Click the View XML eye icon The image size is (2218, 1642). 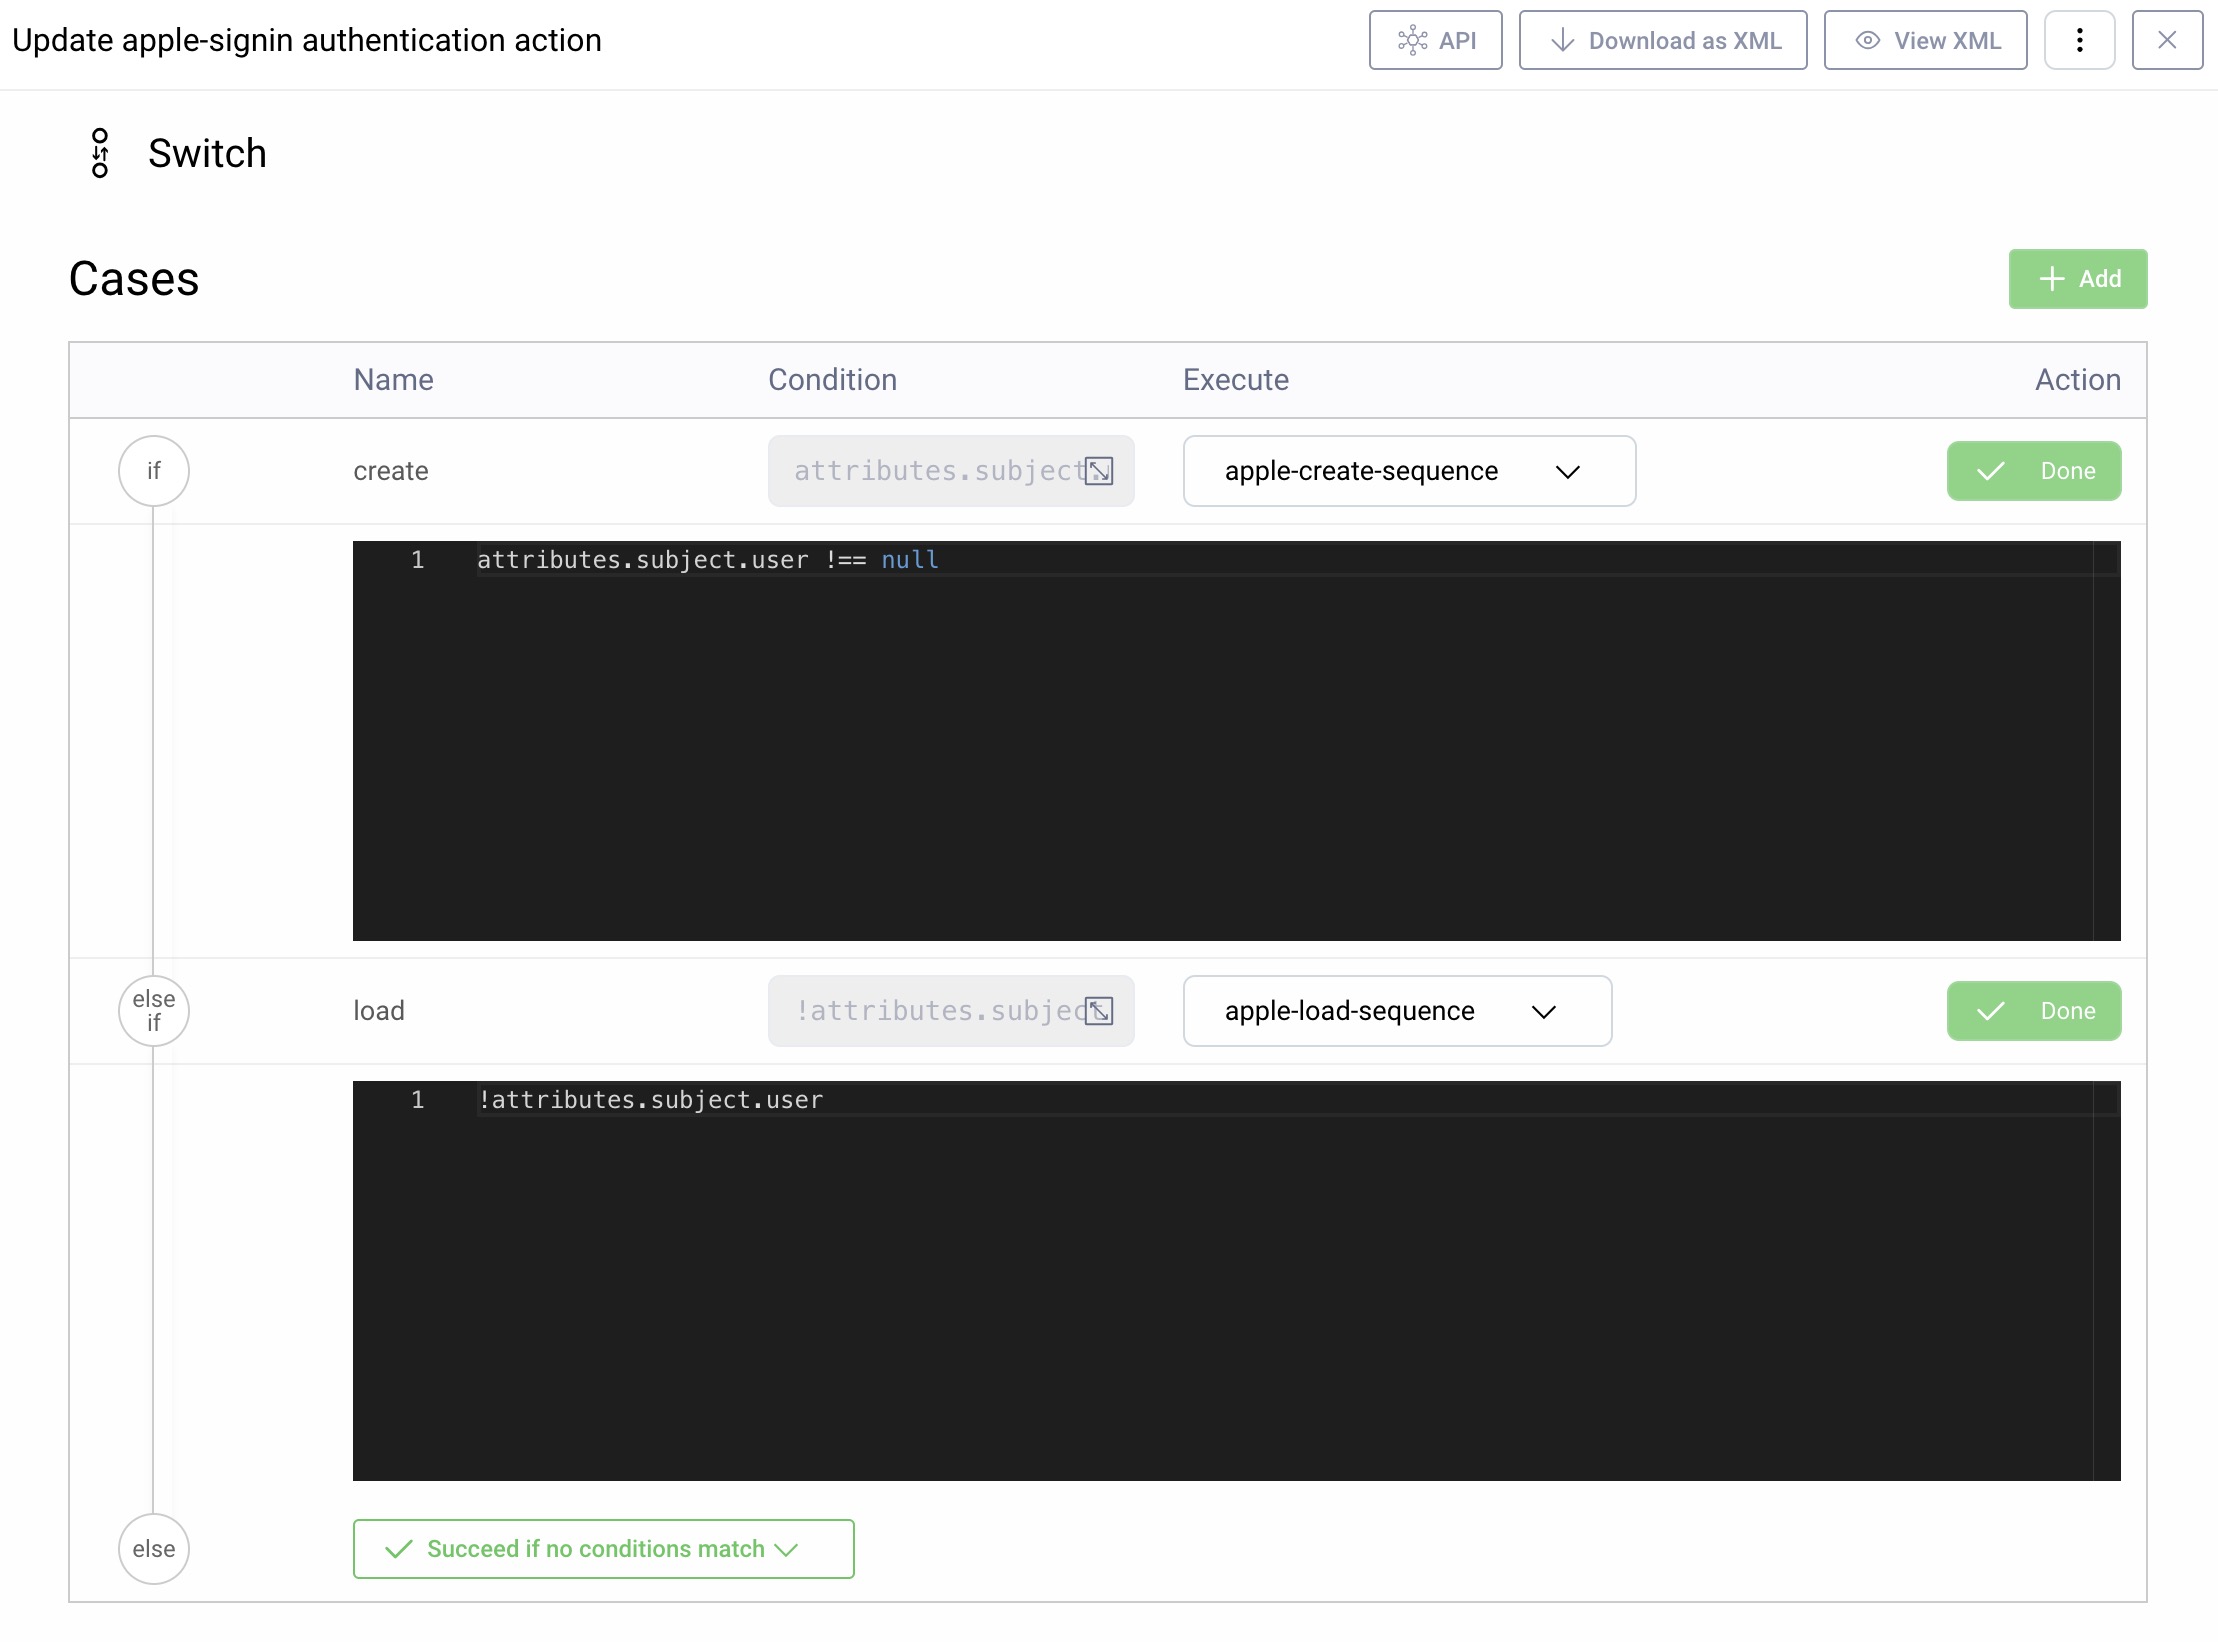[1867, 41]
